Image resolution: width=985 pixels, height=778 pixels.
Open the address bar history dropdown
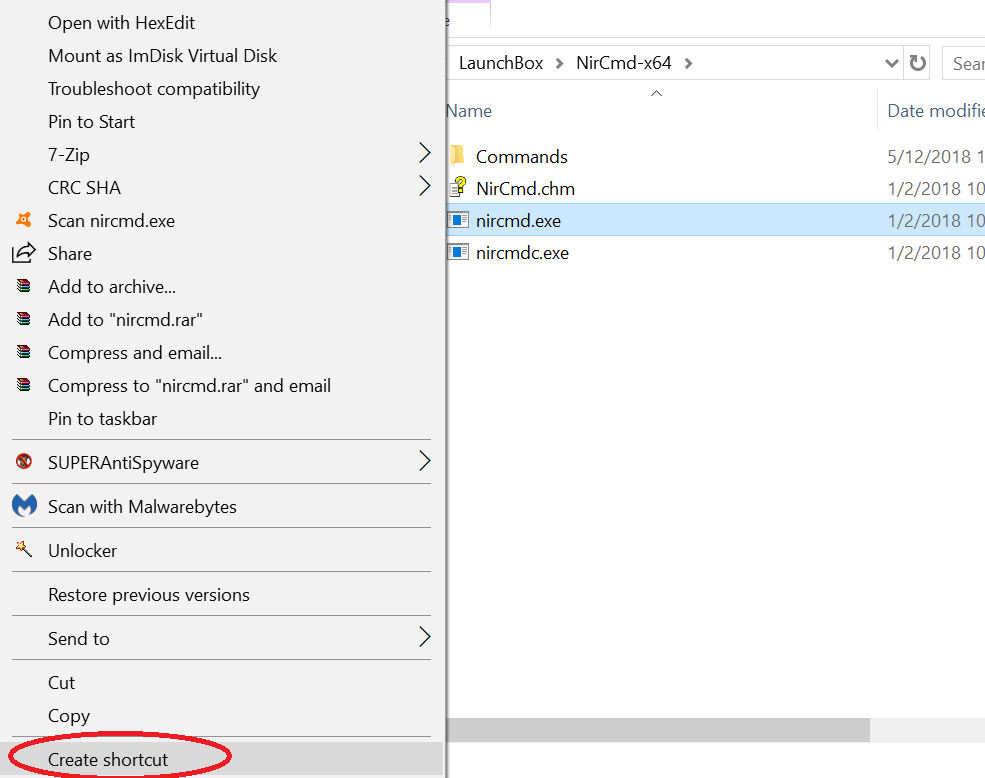click(x=891, y=63)
